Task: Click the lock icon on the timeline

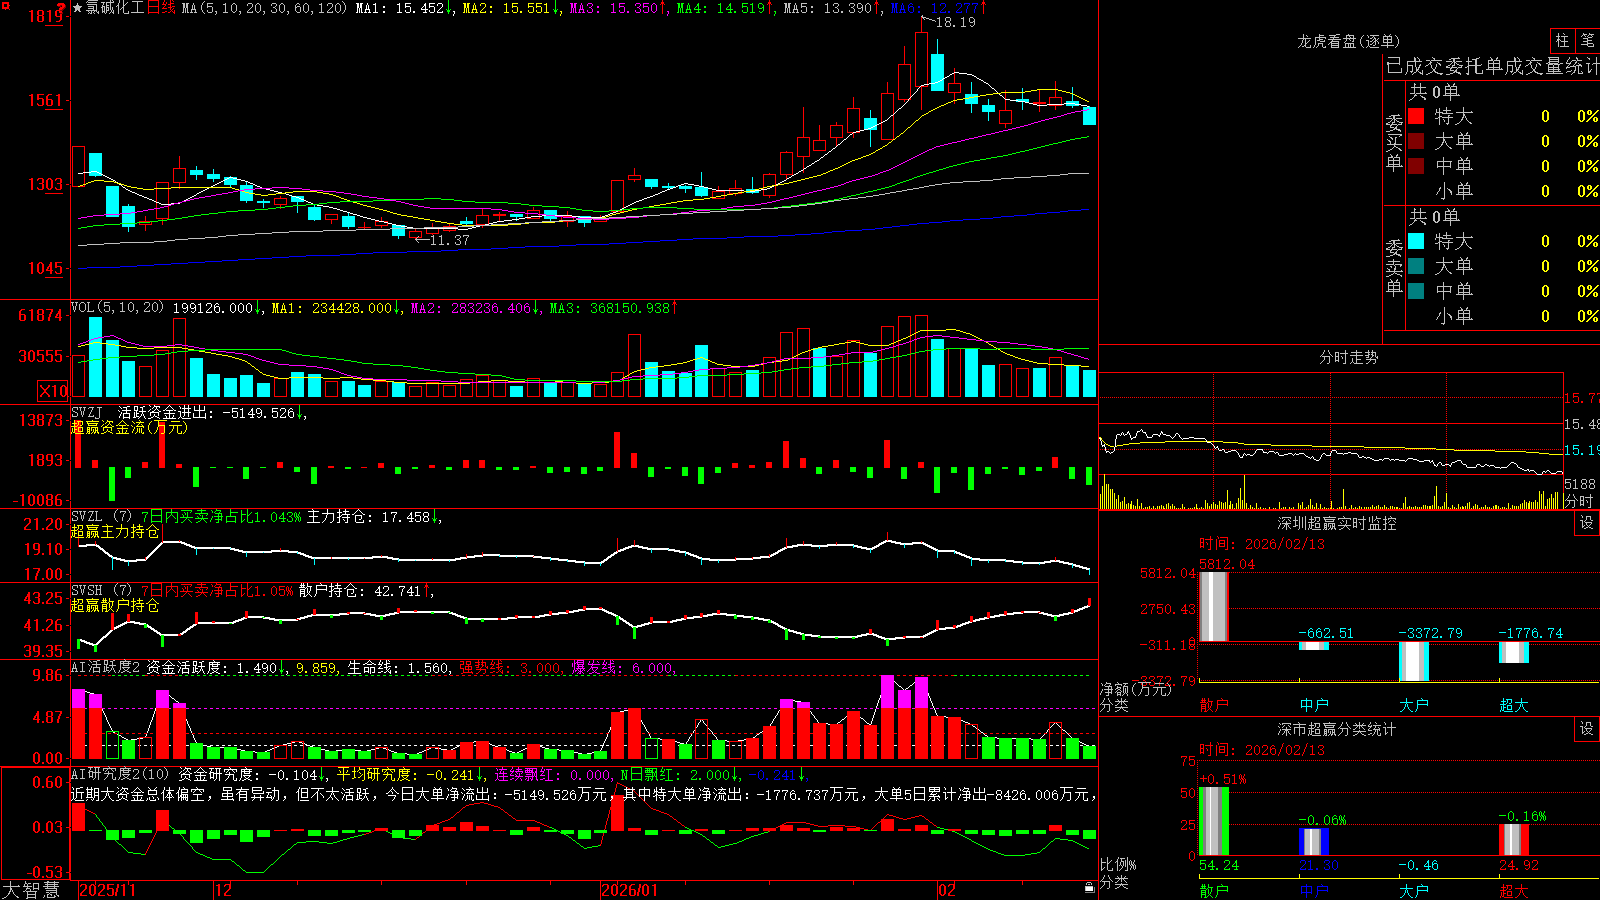Action: (1089, 888)
